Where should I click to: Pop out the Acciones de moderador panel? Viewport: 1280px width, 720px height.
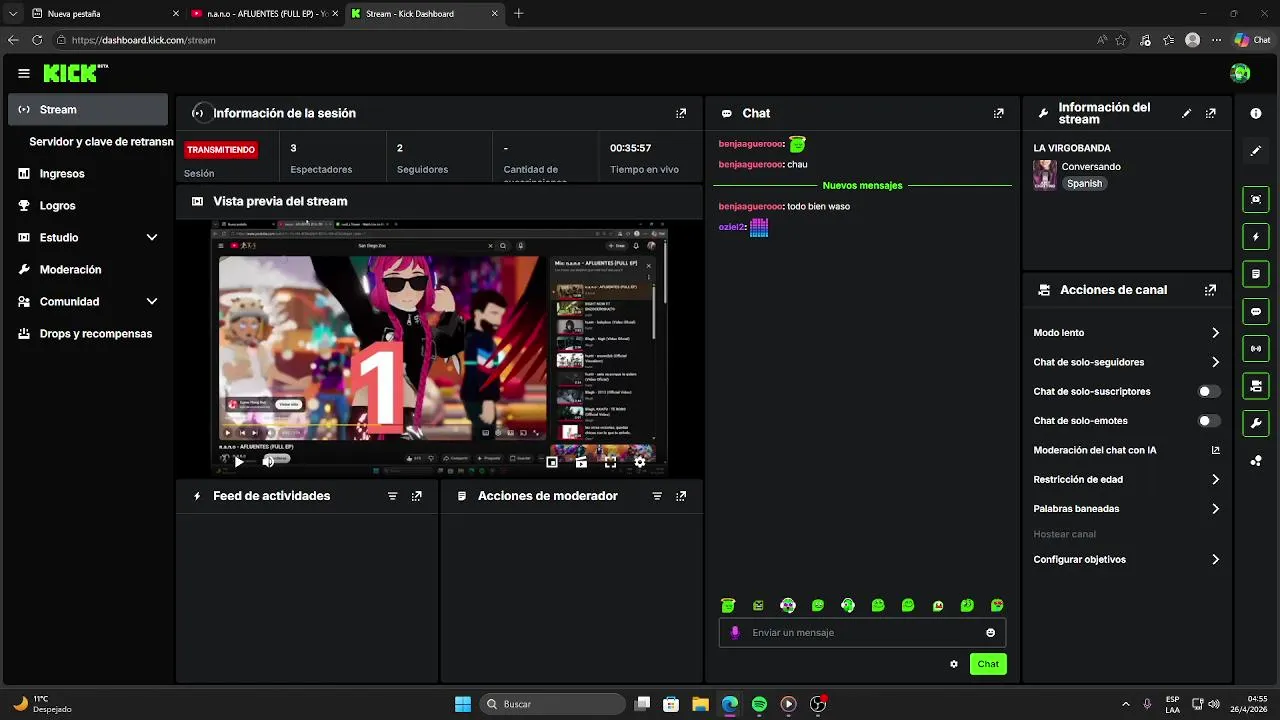[681, 496]
